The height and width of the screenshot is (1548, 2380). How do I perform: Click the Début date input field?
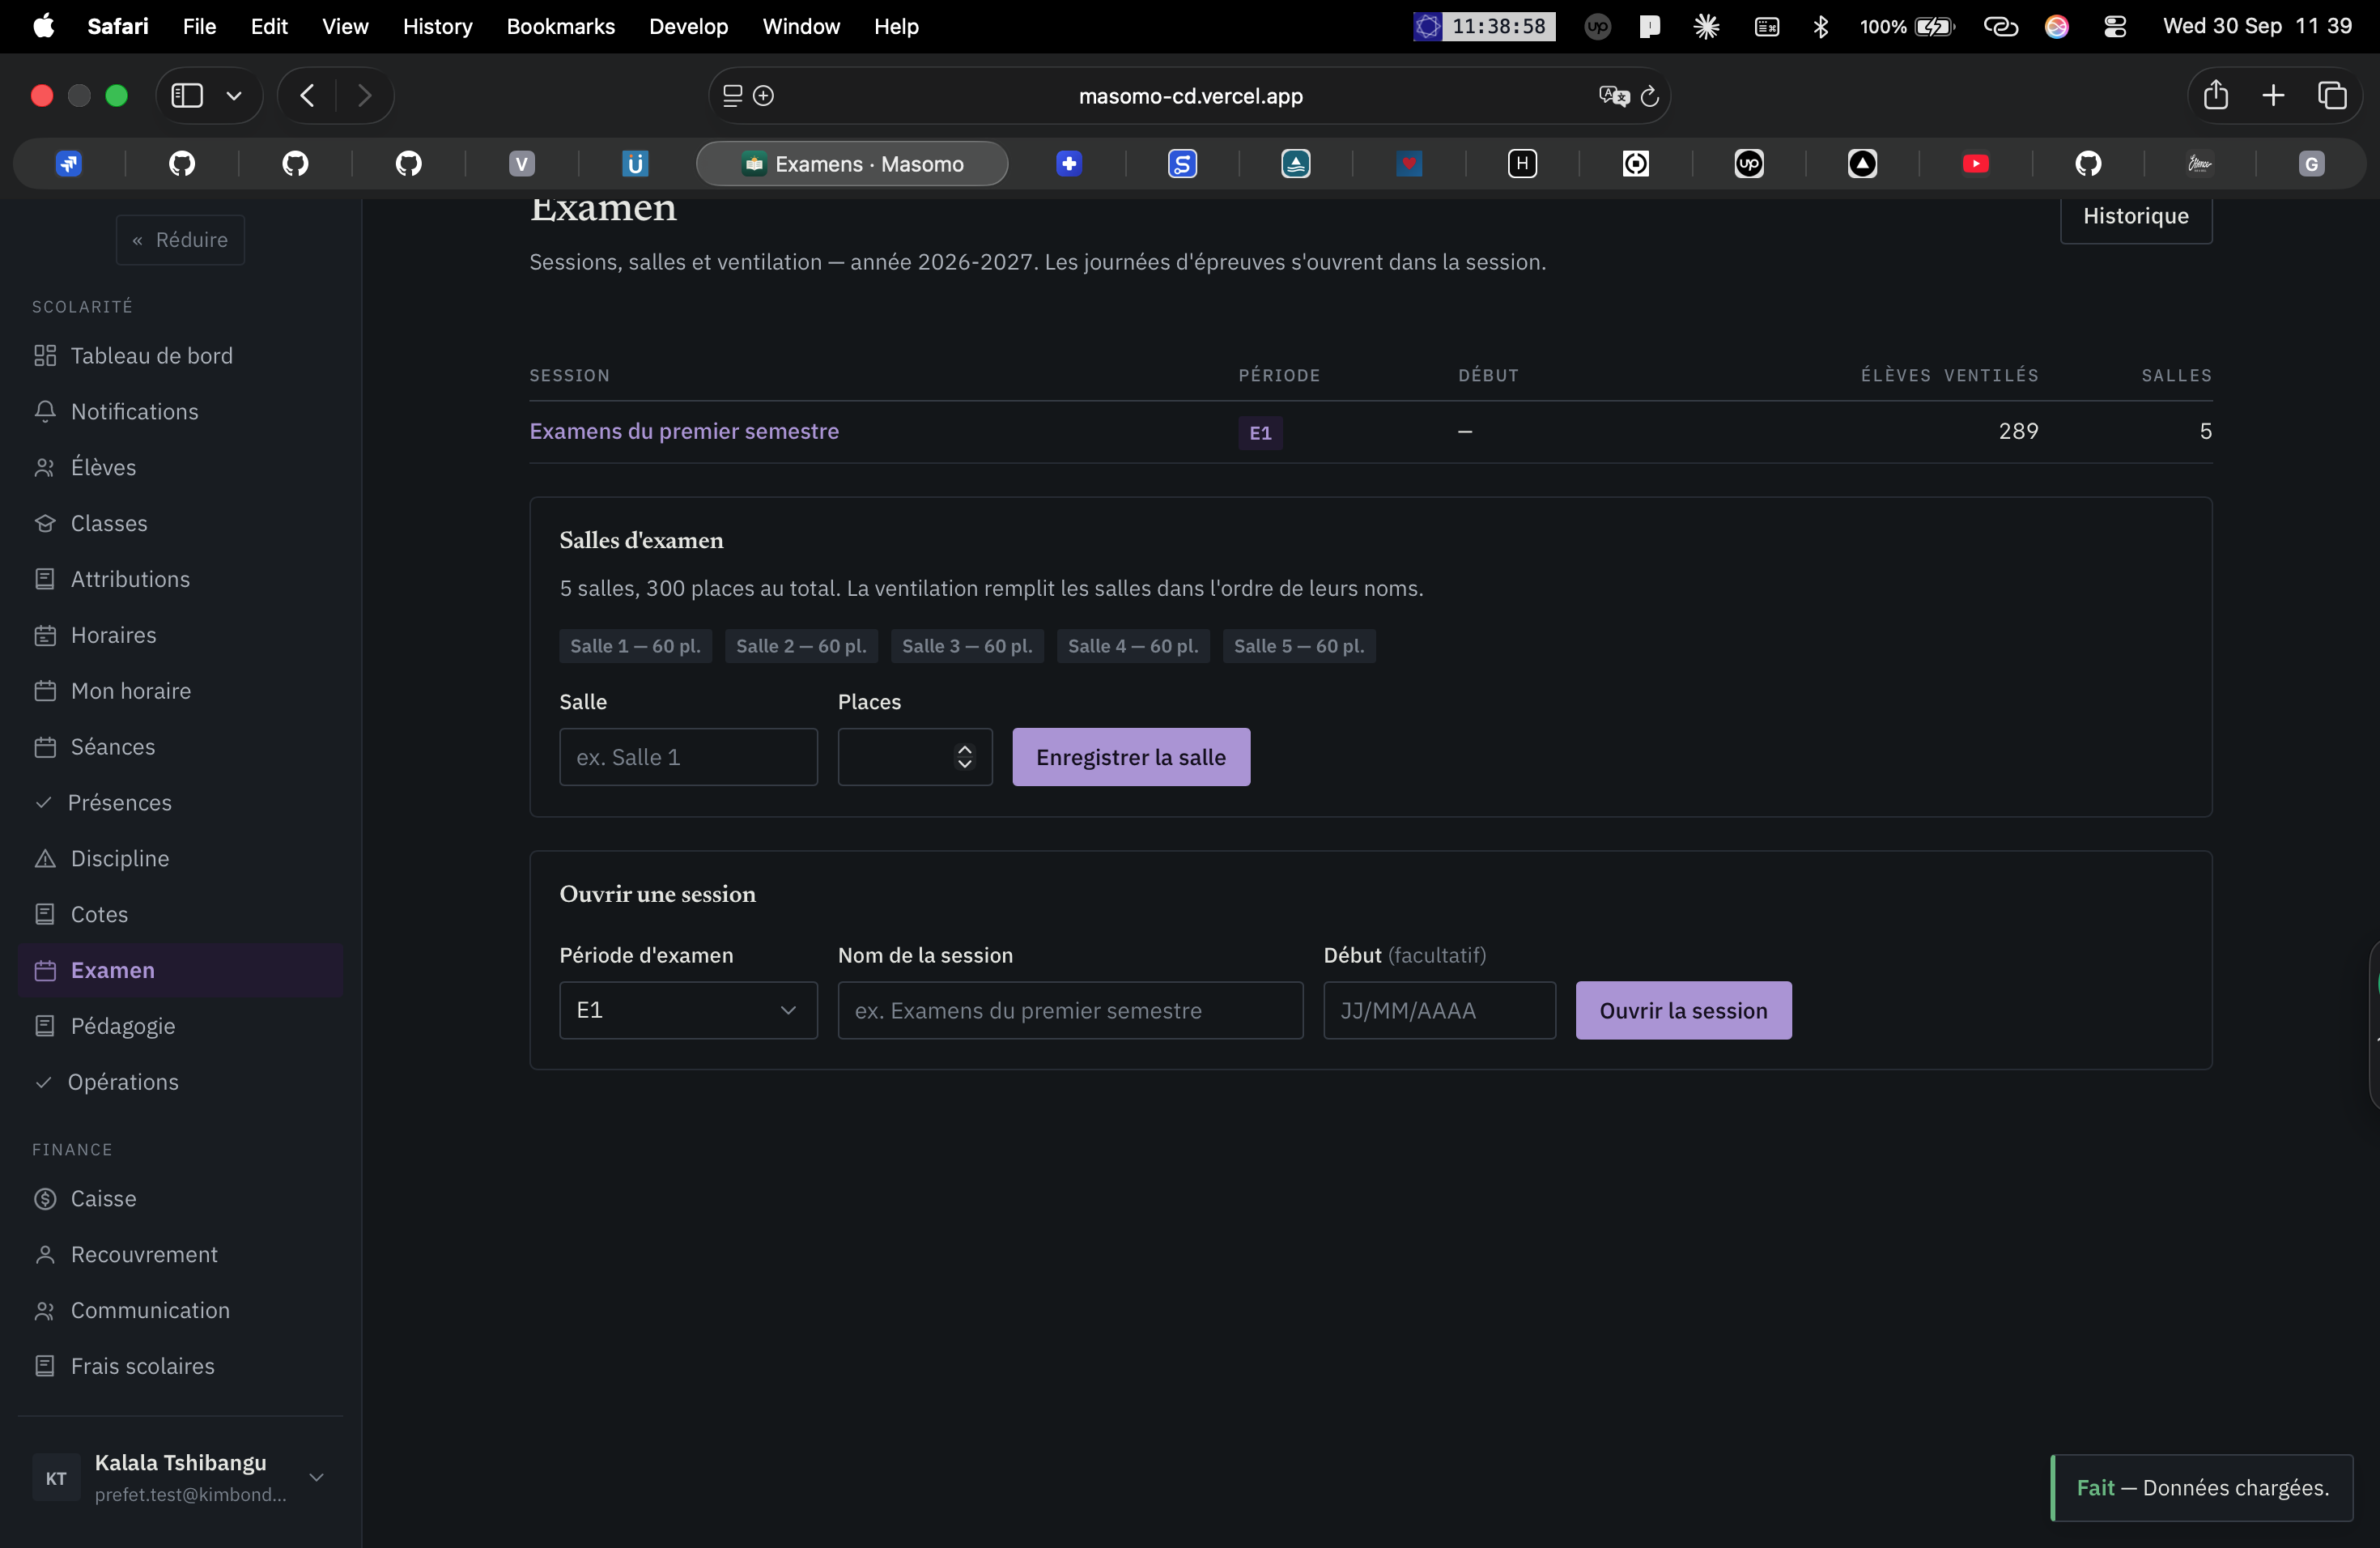coord(1439,1010)
